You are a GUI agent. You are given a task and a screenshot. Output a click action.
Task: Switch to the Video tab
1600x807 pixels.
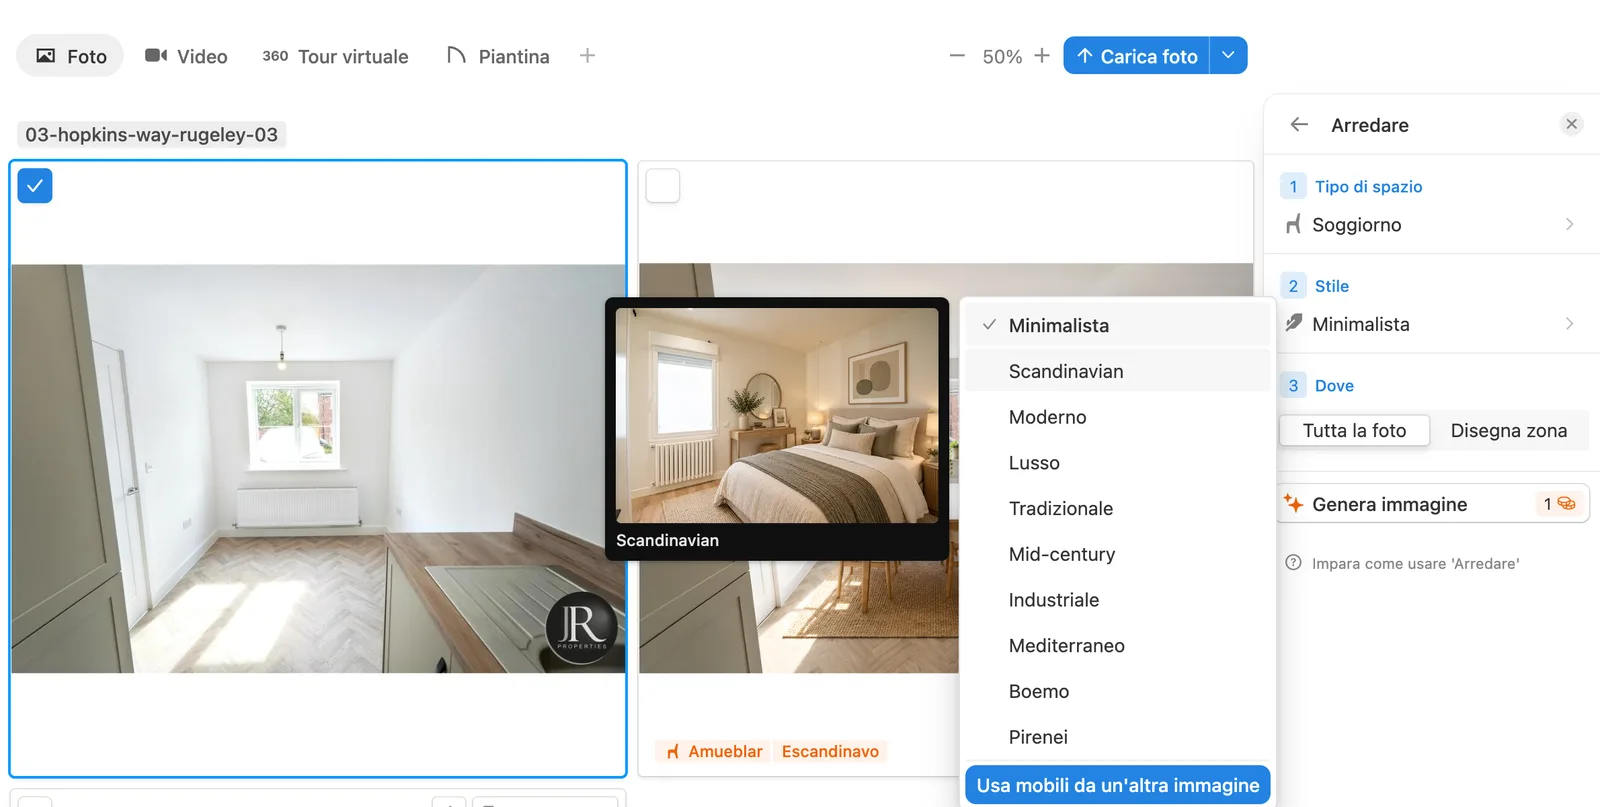186,56
